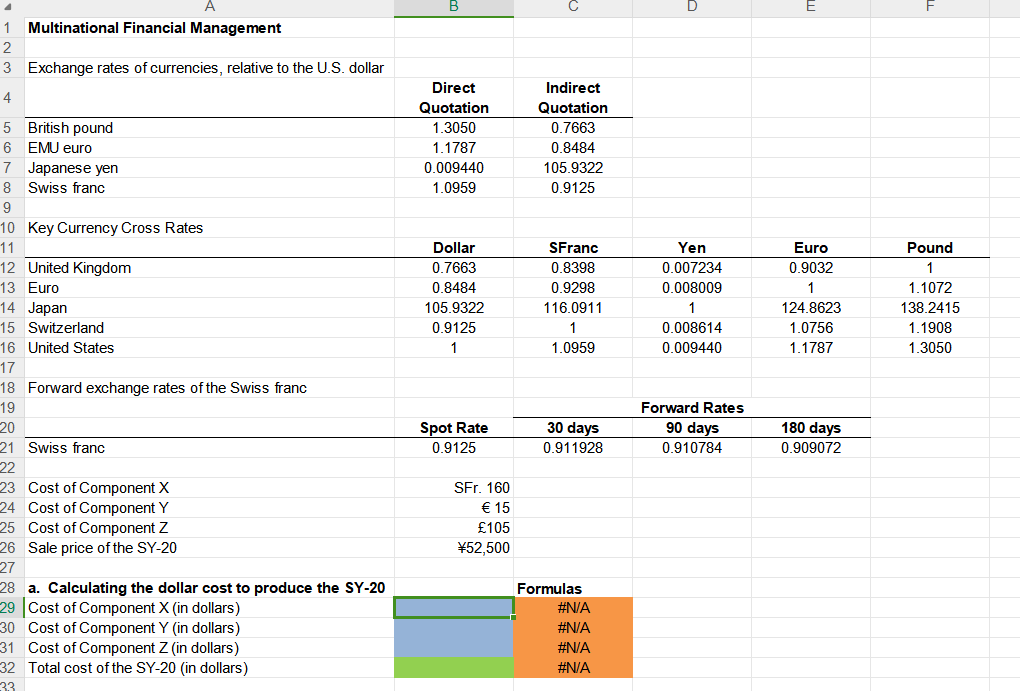
Task: Click the green Total cost cell in B32
Action: pos(453,667)
